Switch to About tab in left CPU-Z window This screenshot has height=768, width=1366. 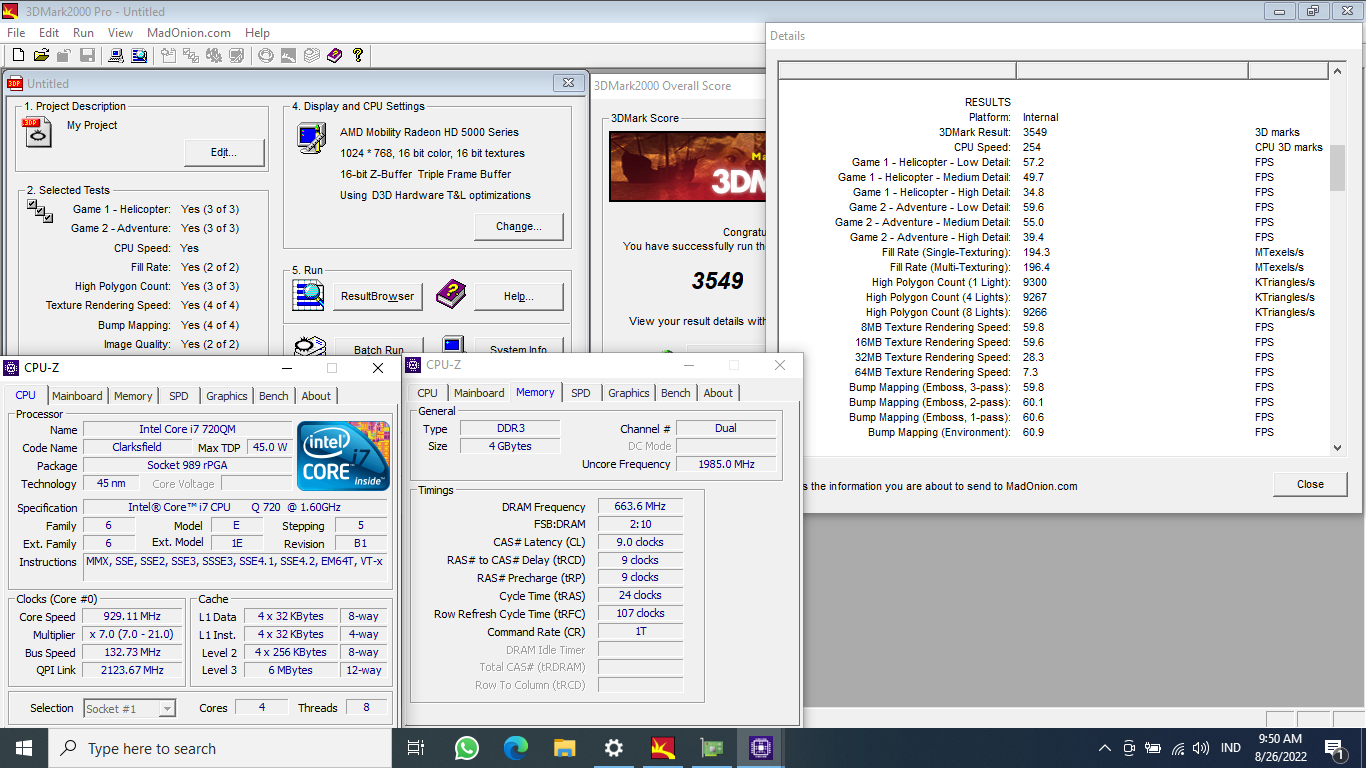pos(316,396)
